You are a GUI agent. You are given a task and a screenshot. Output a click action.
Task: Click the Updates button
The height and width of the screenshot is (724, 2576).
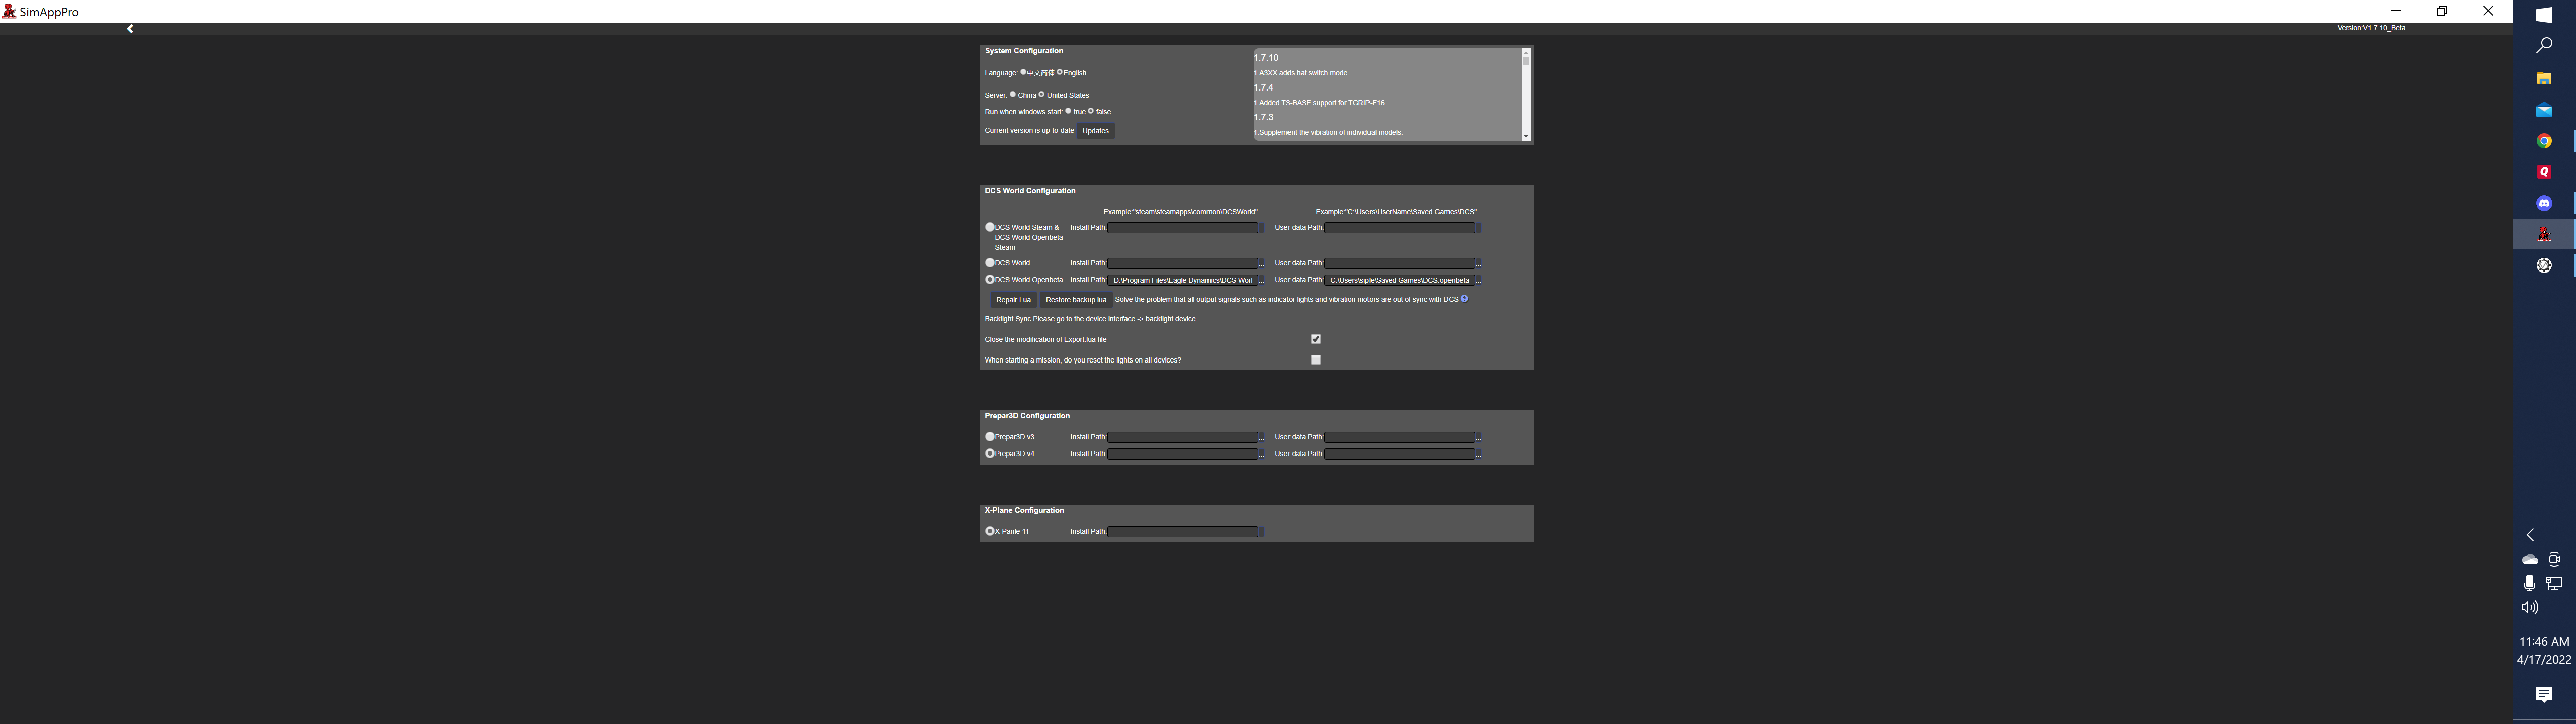pos(1096,131)
